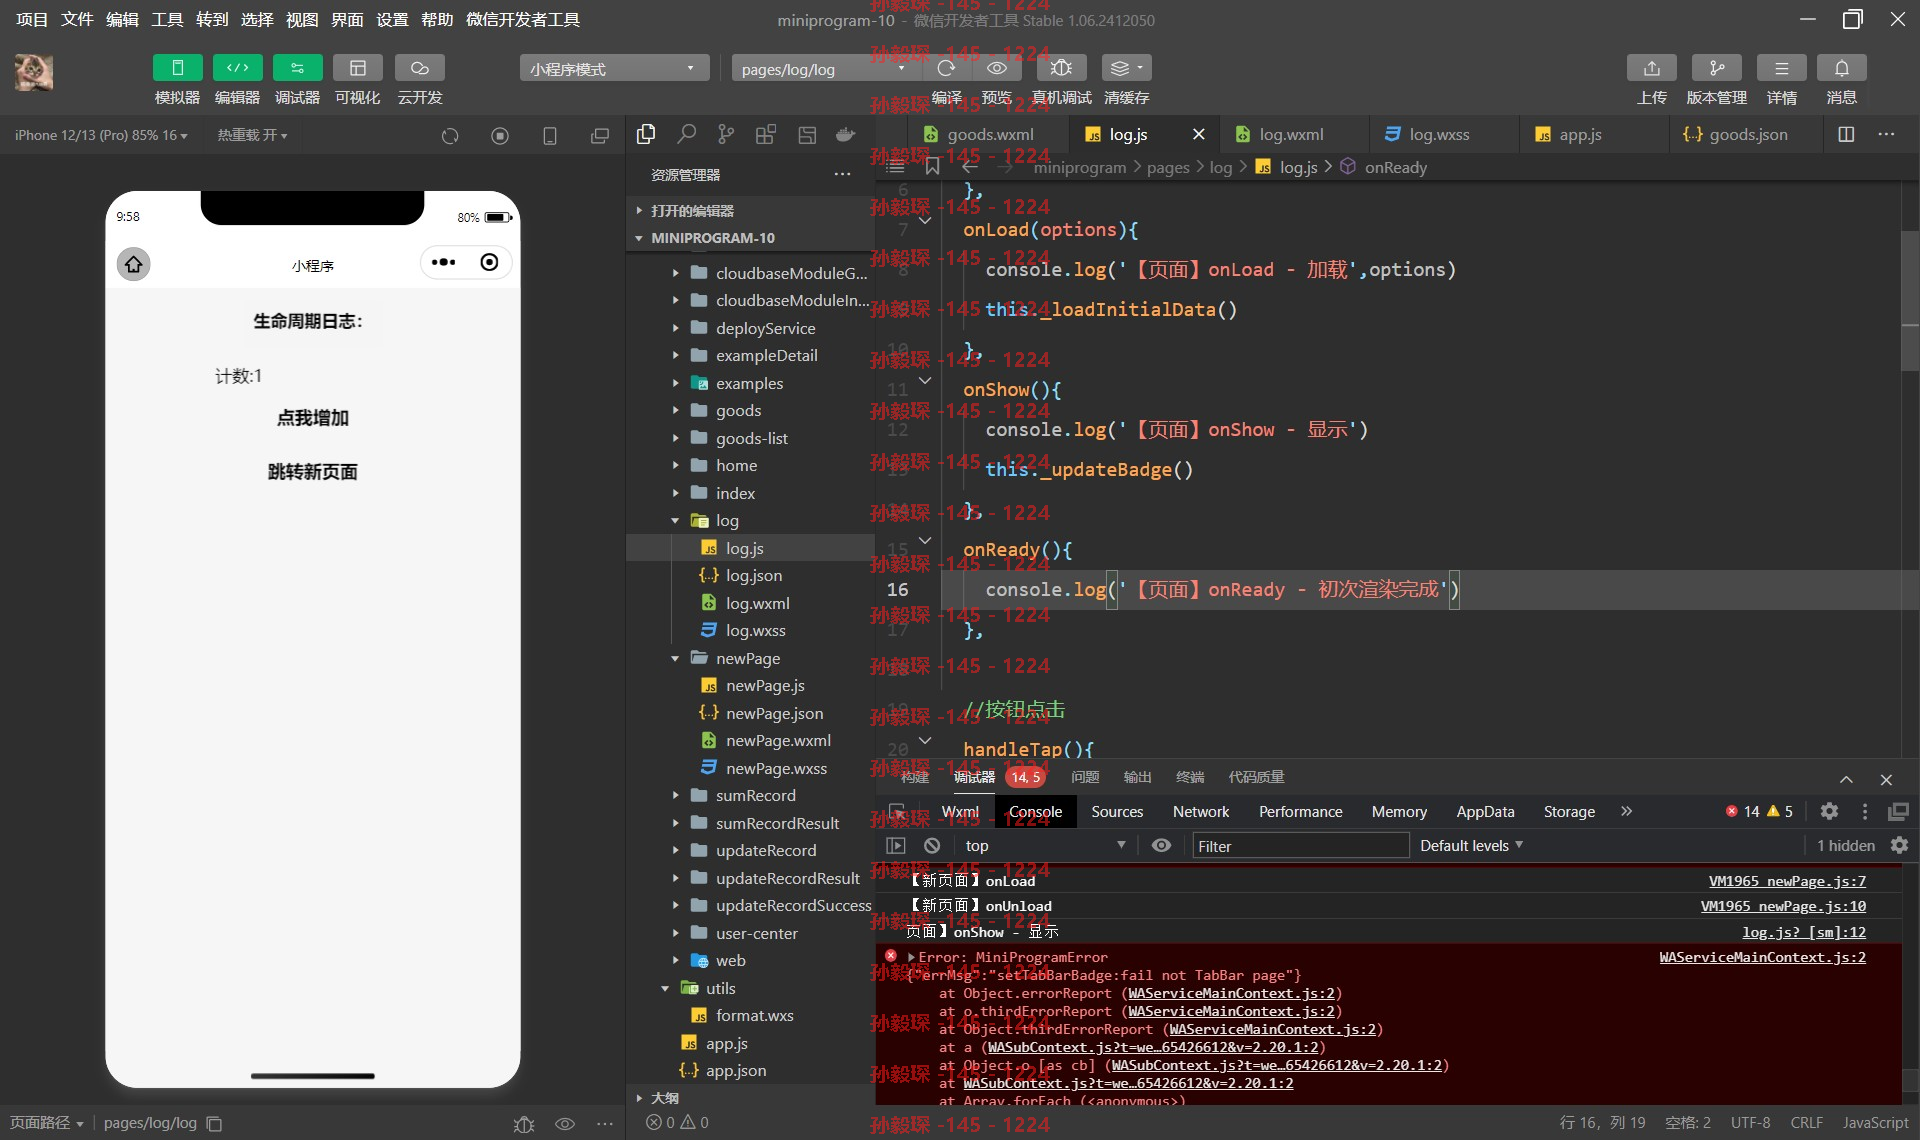Tap the simulator home icon
The image size is (1920, 1140).
click(134, 264)
